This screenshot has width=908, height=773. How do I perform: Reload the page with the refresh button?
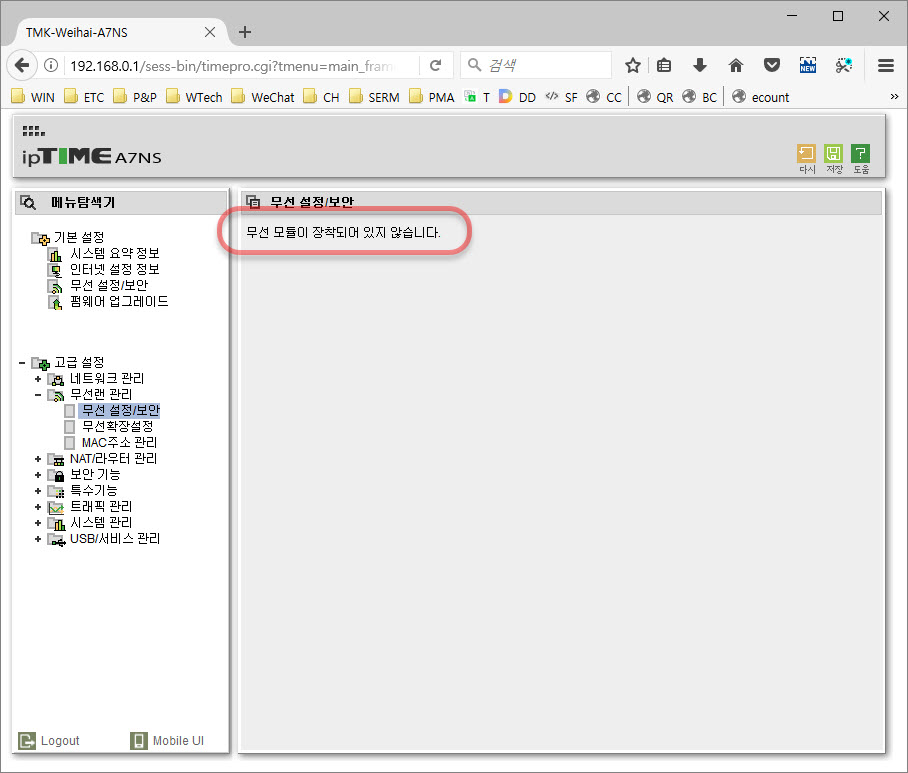(x=435, y=65)
